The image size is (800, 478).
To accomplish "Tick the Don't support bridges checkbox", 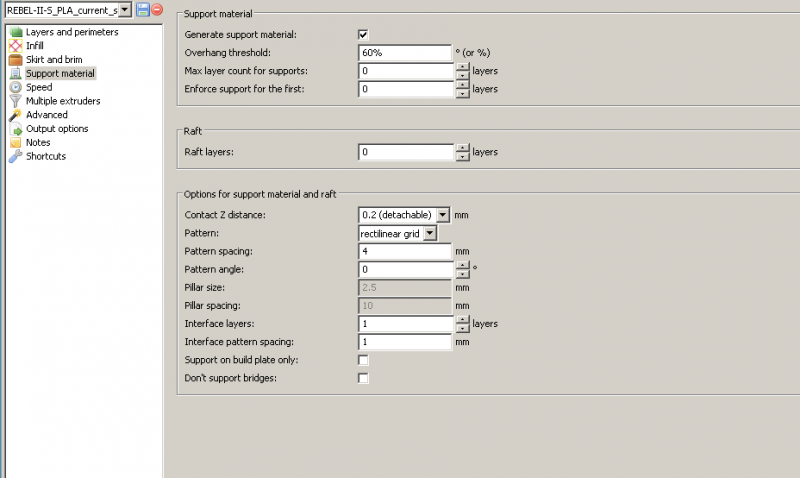I will [x=363, y=378].
